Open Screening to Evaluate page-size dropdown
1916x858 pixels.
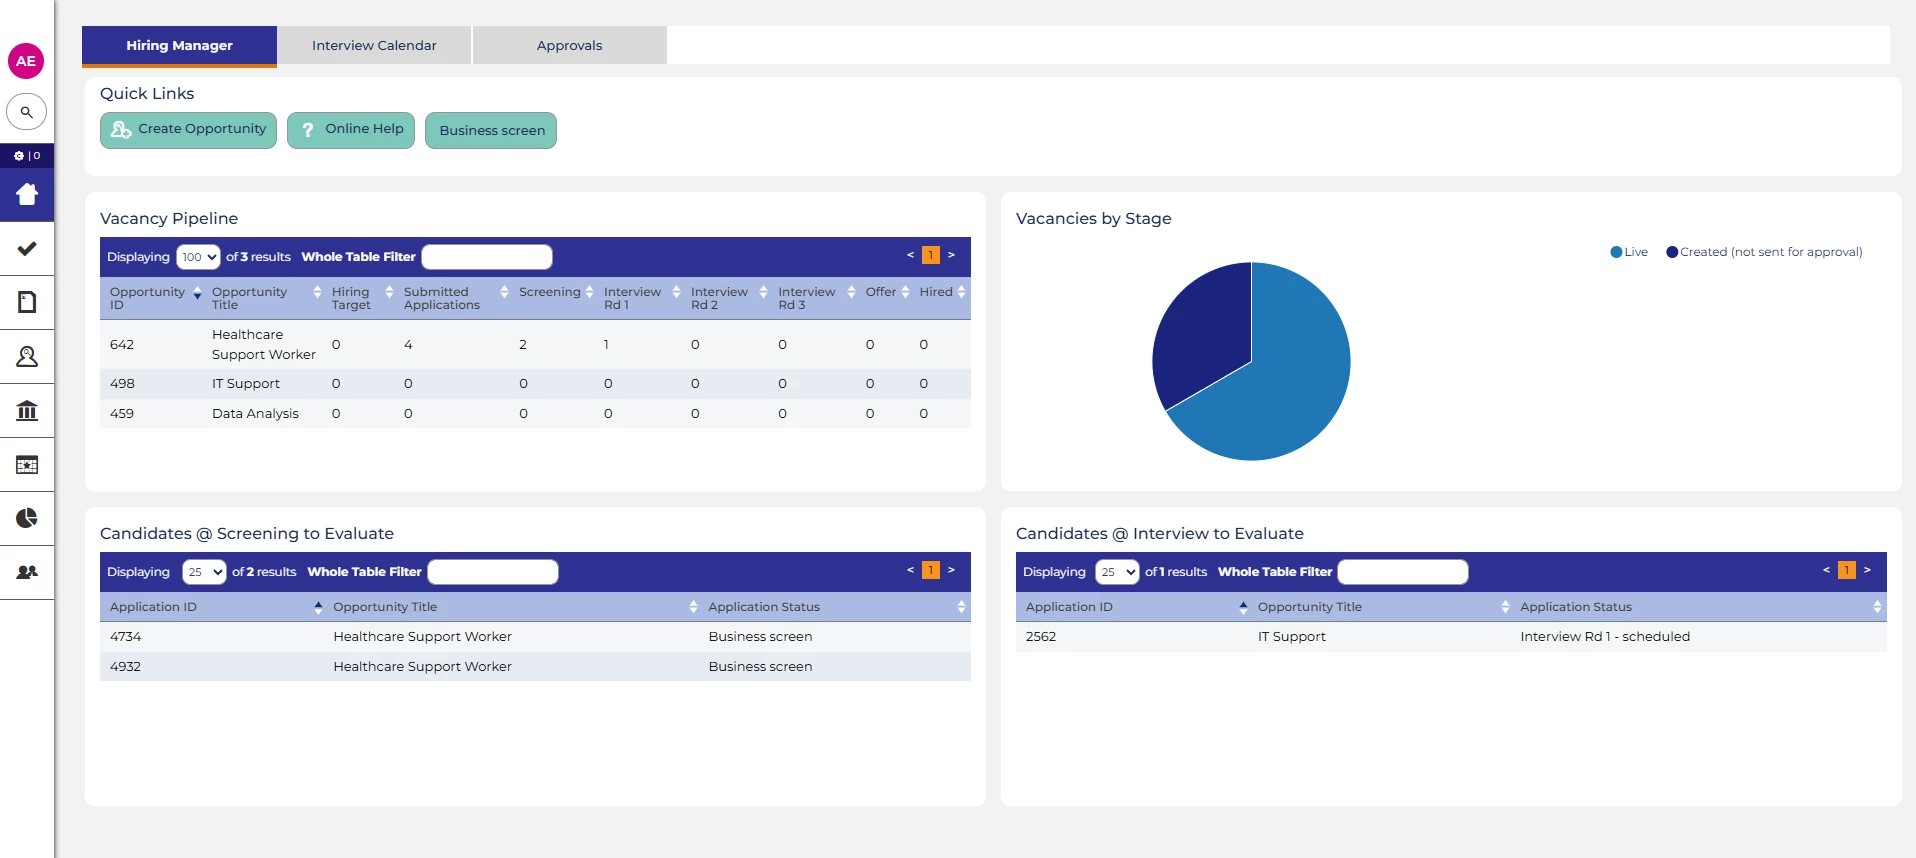pyautogui.click(x=204, y=572)
